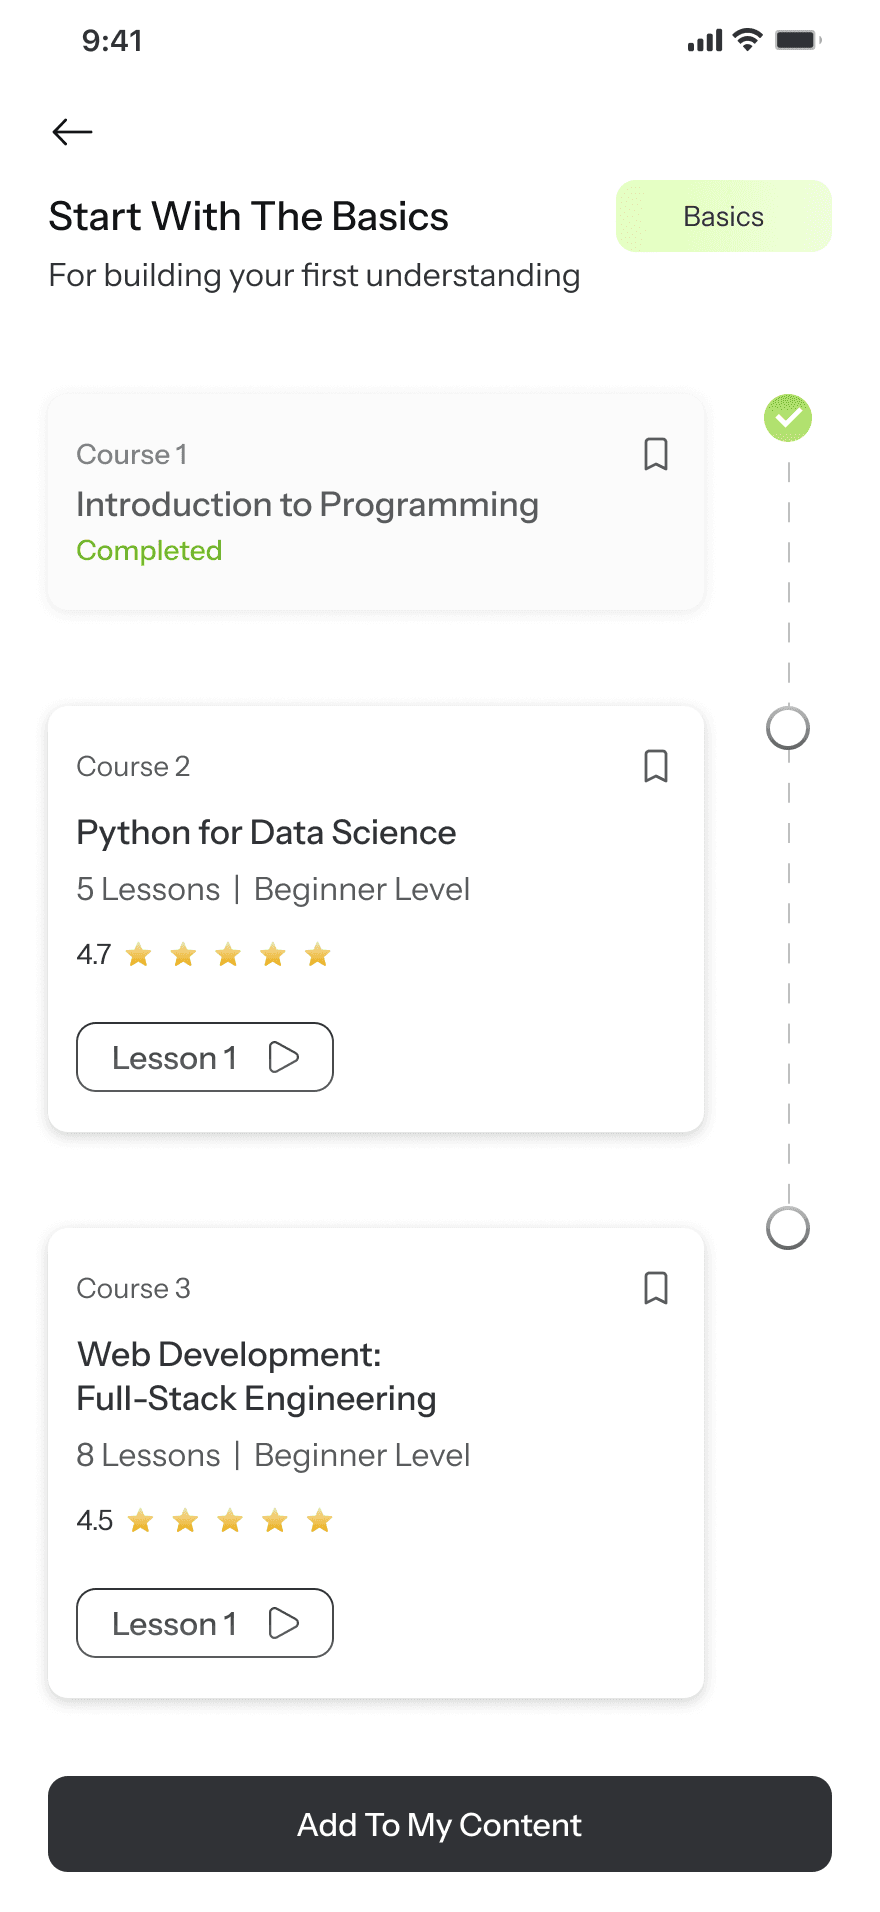Click the green completed checkmark step
Screen dimensions: 880x1912
pos(788,418)
